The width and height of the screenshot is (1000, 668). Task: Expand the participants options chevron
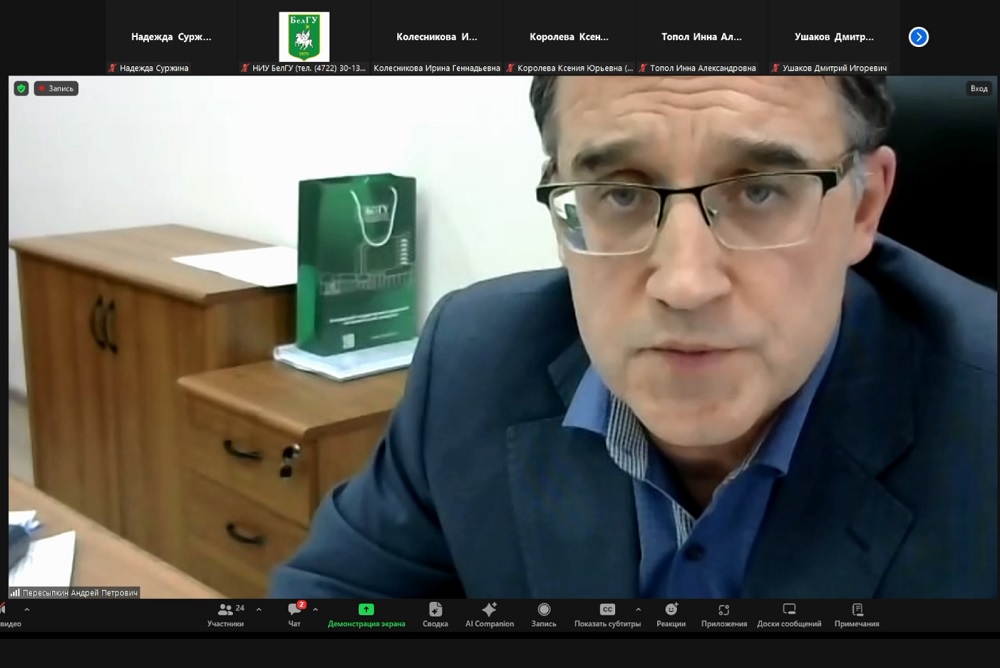pyautogui.click(x=259, y=609)
